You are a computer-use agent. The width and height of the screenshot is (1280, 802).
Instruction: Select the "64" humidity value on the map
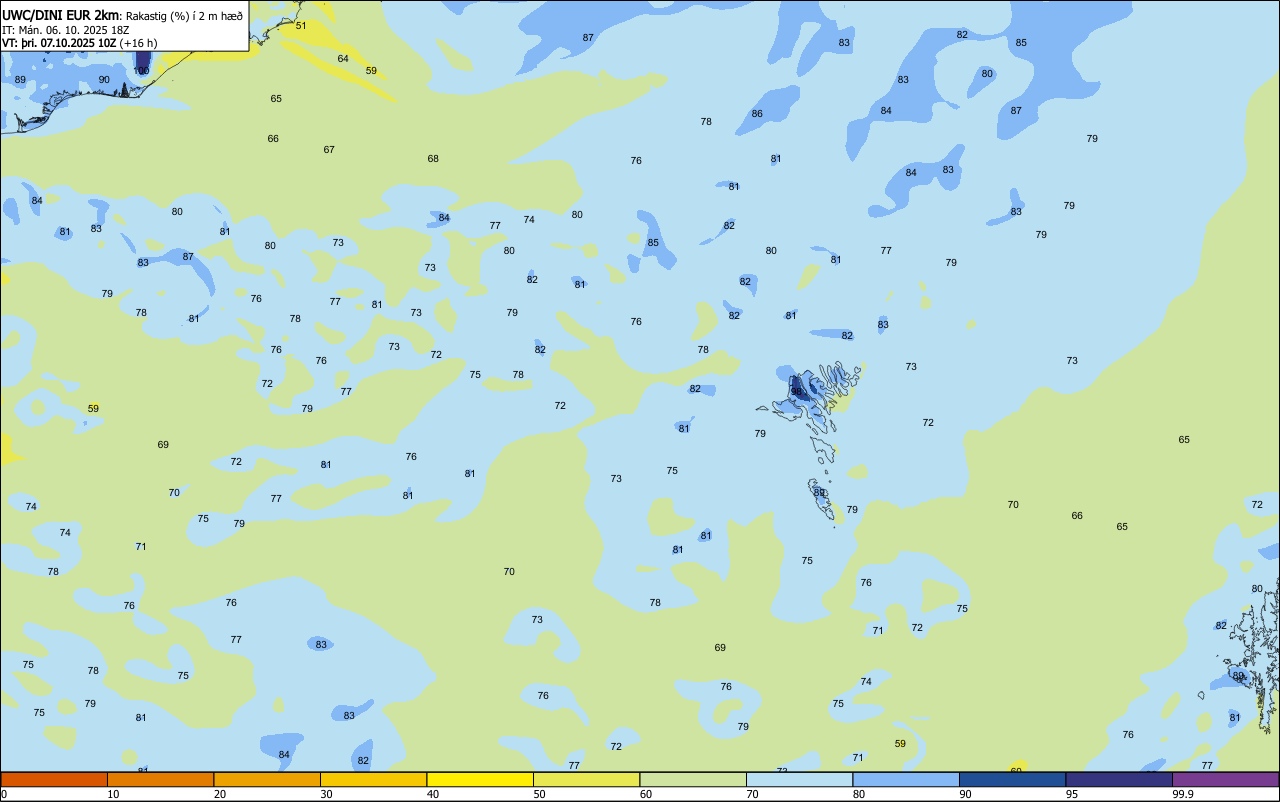pos(343,59)
